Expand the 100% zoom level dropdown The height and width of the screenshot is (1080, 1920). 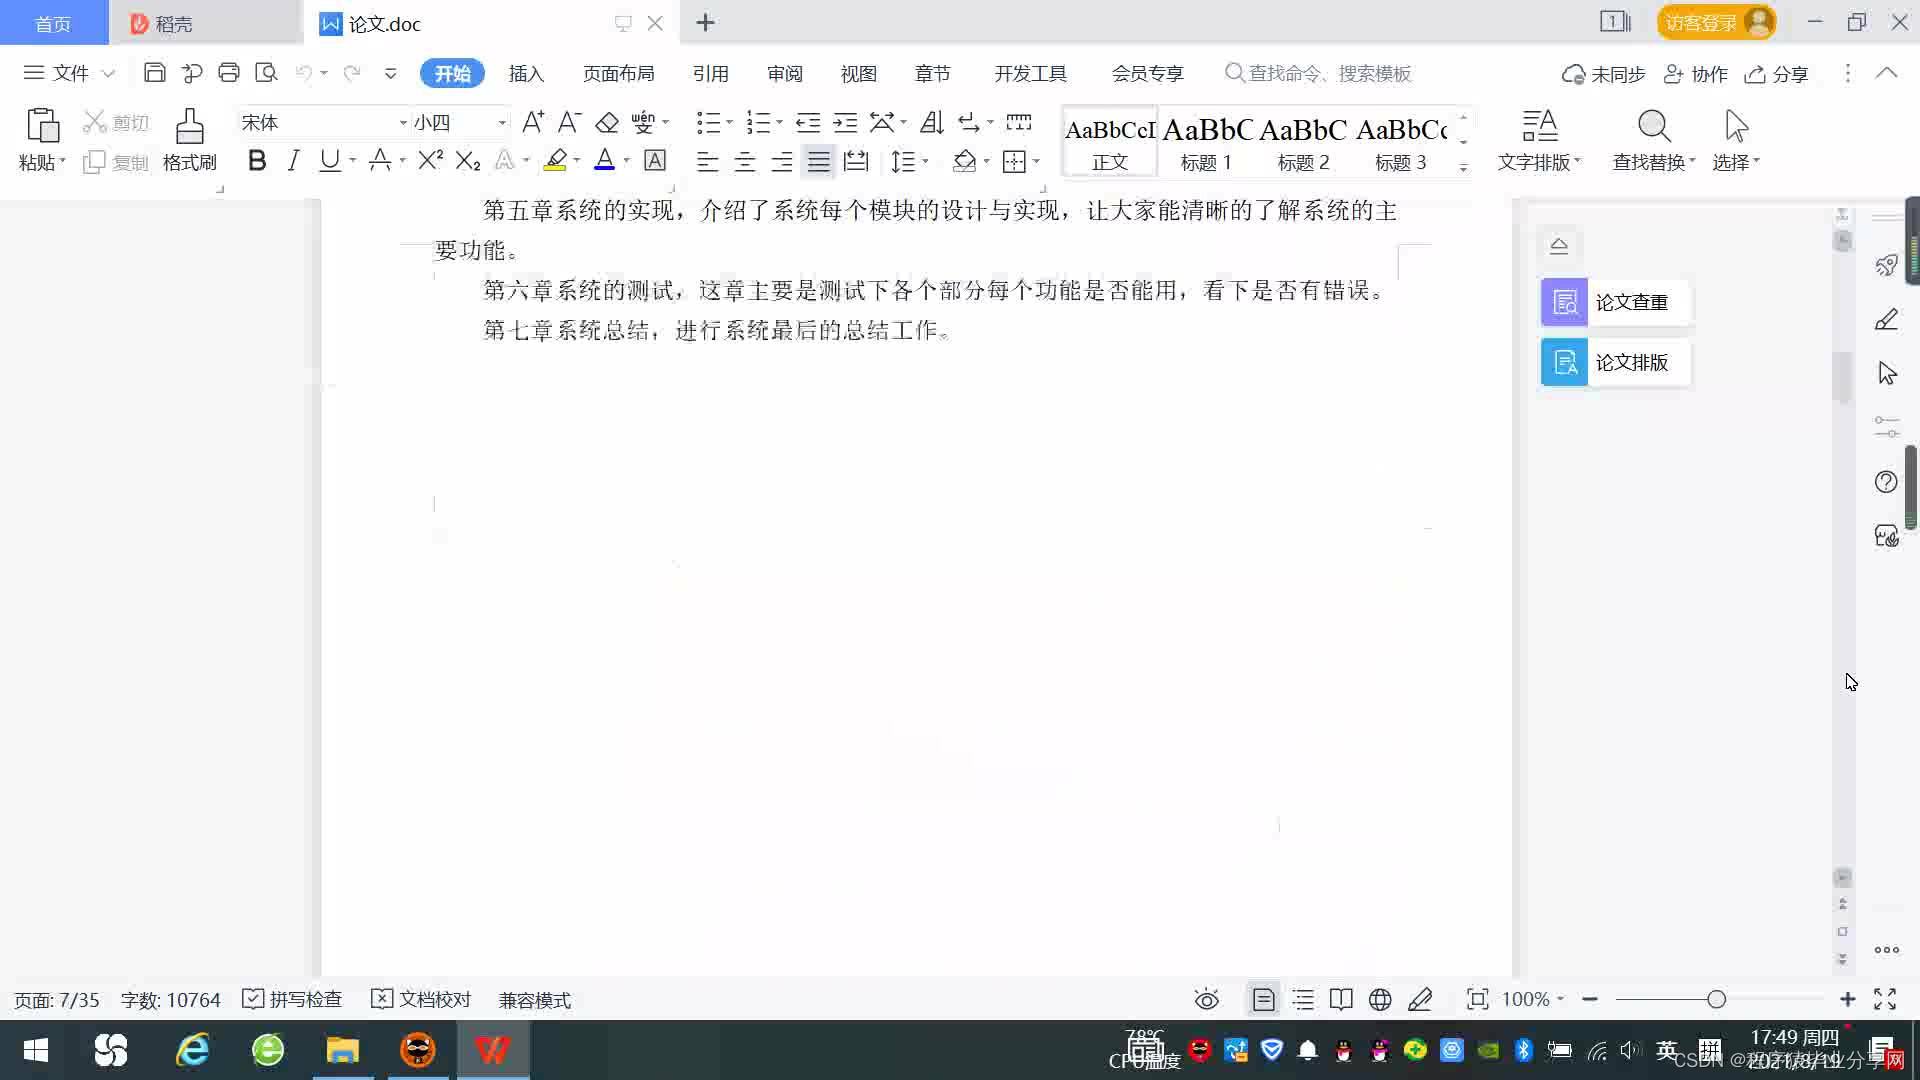(x=1533, y=999)
